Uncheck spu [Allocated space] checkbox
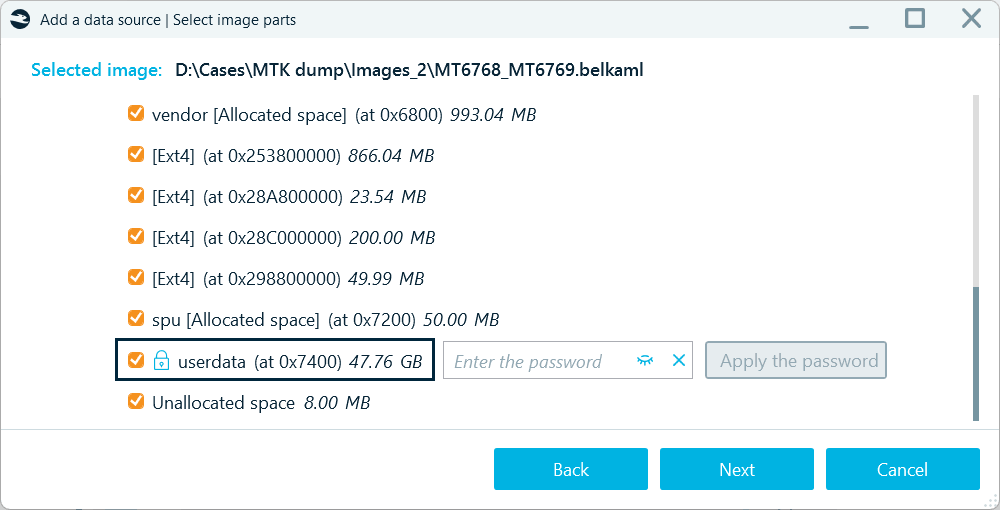The image size is (1000, 510). [x=136, y=318]
